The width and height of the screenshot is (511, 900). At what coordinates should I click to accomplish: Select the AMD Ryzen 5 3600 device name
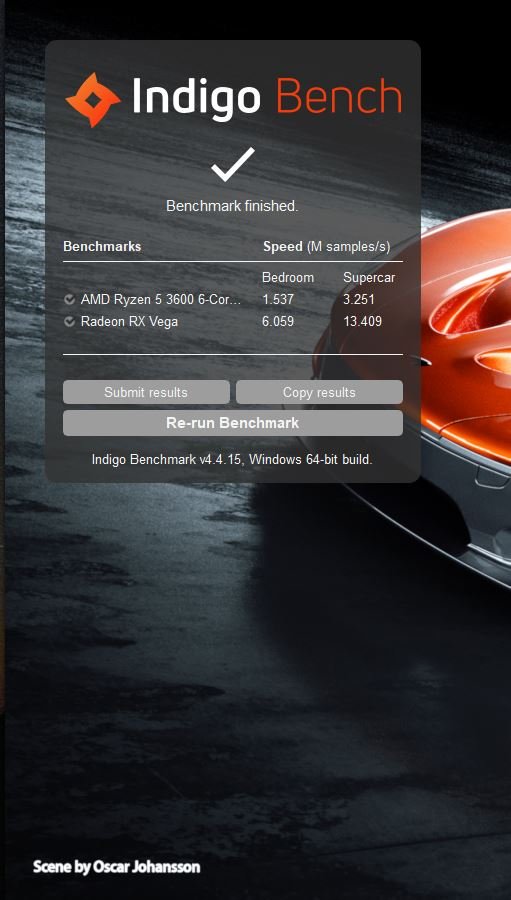[x=161, y=300]
